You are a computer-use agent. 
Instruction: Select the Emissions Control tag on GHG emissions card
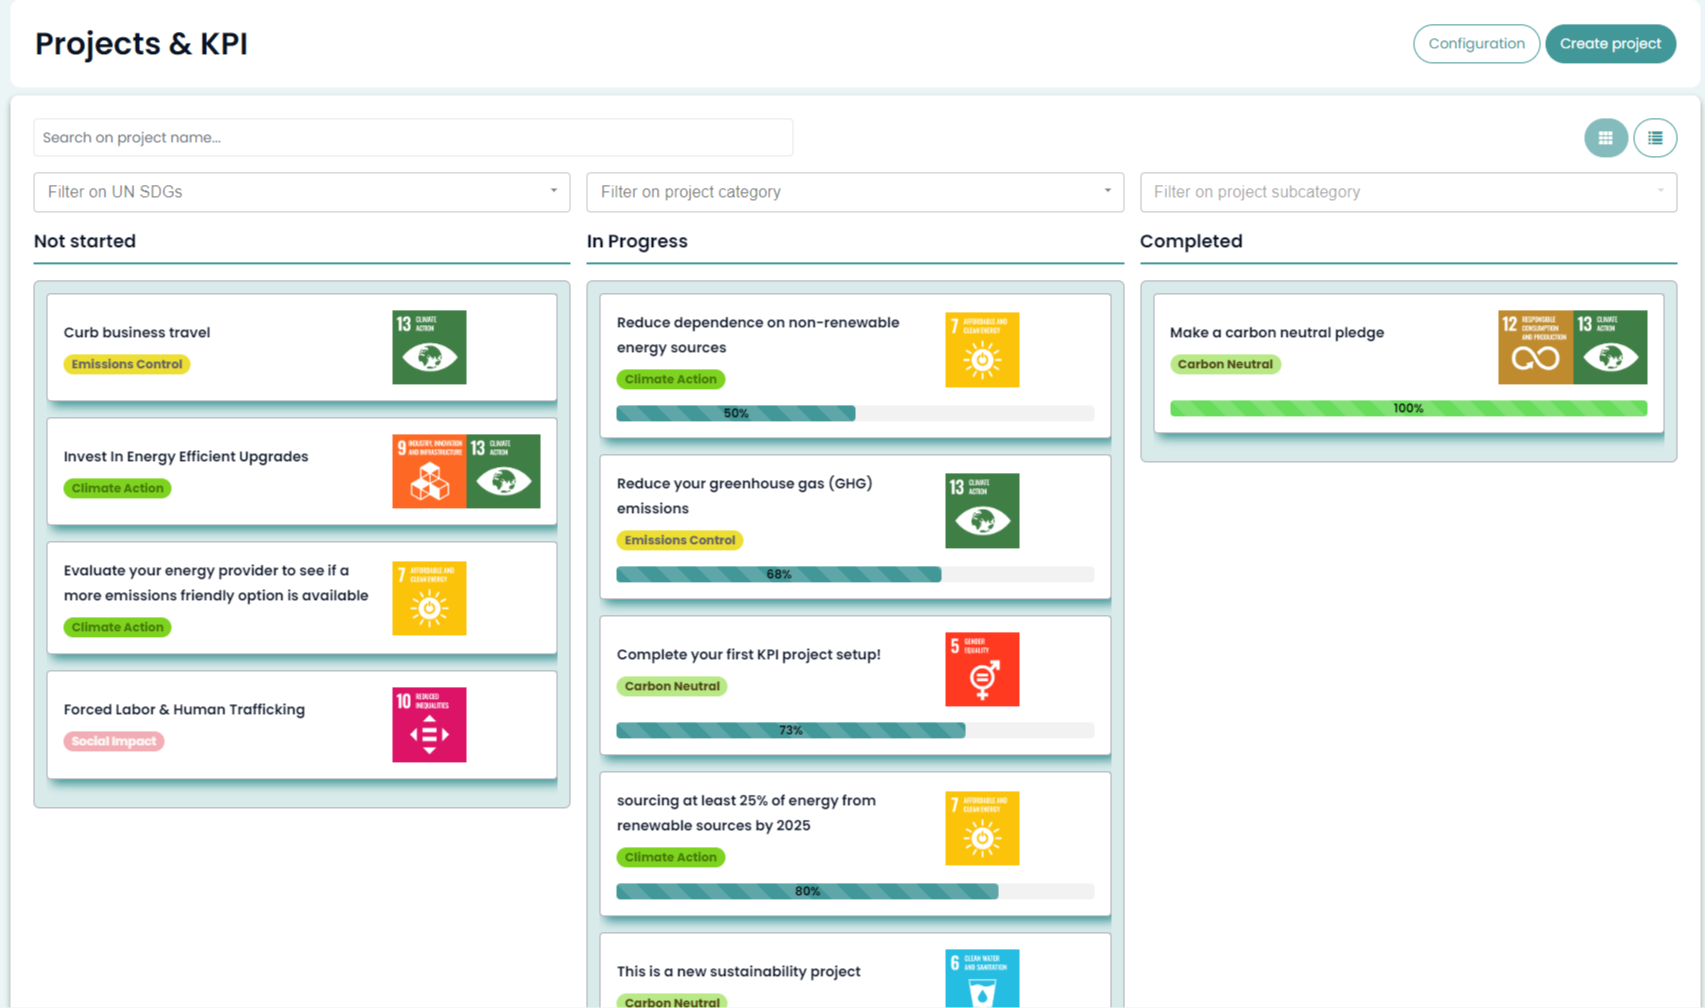coord(679,540)
